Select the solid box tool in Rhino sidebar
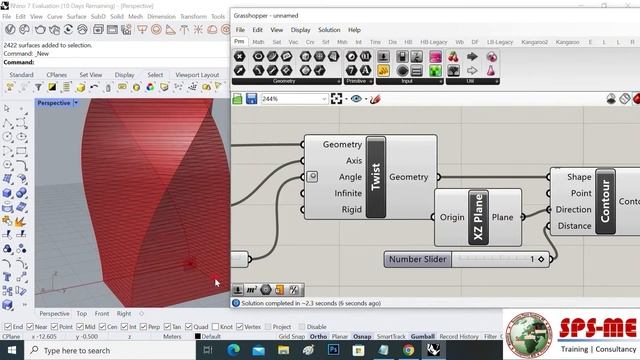 click(7, 193)
